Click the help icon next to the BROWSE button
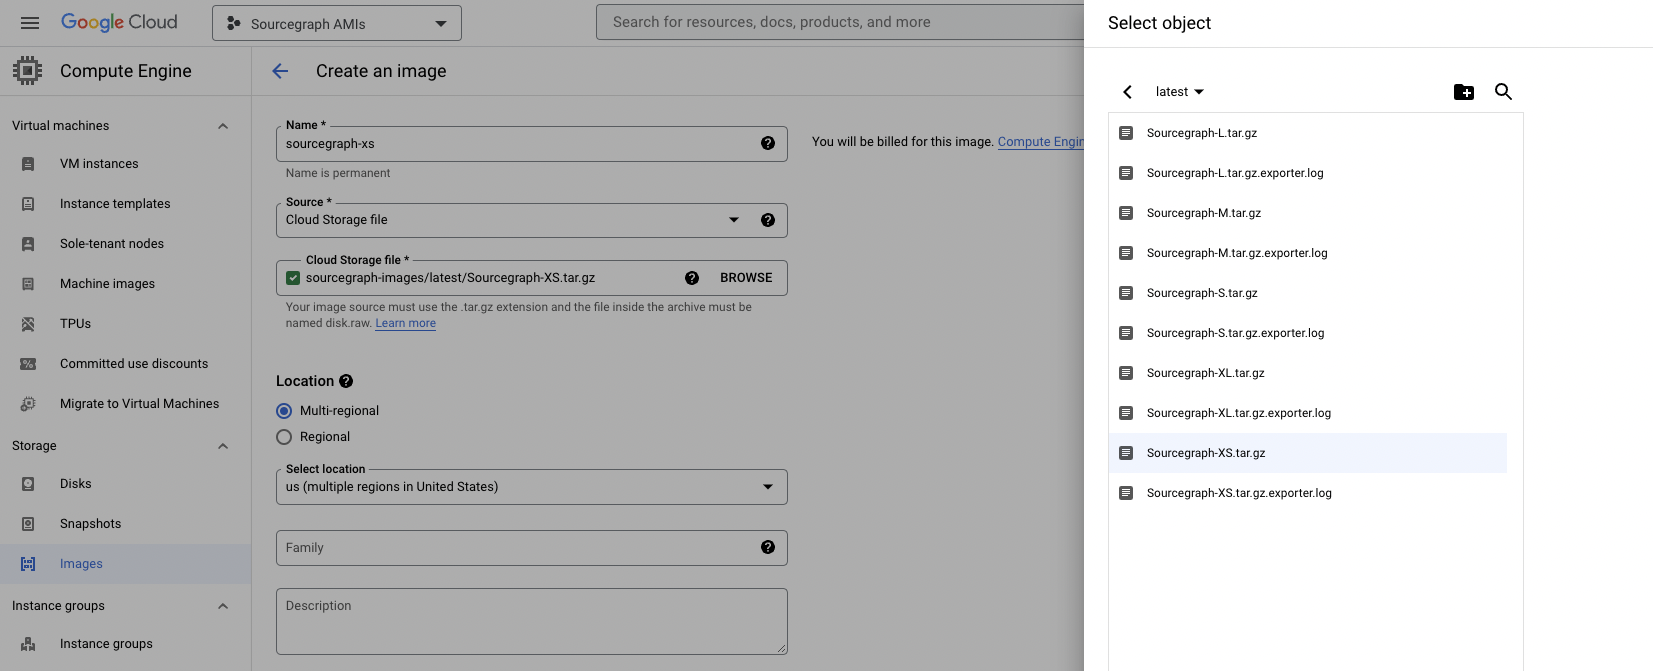Viewport: 1653px width, 671px height. 692,278
